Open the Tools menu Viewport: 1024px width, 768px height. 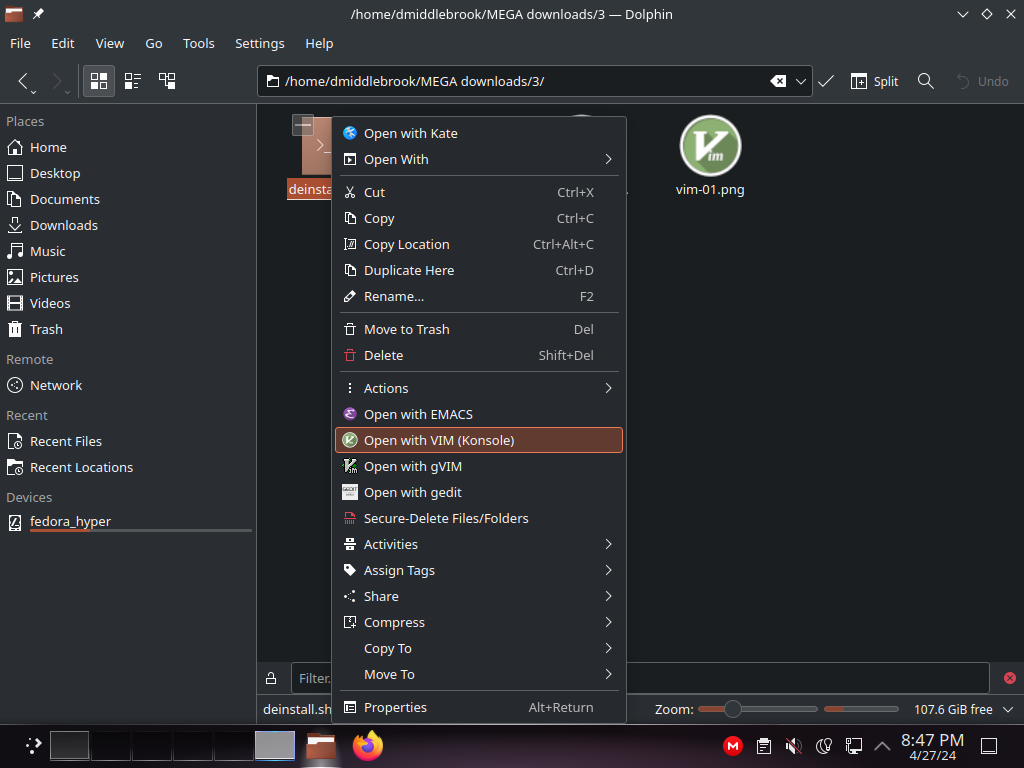click(x=199, y=43)
